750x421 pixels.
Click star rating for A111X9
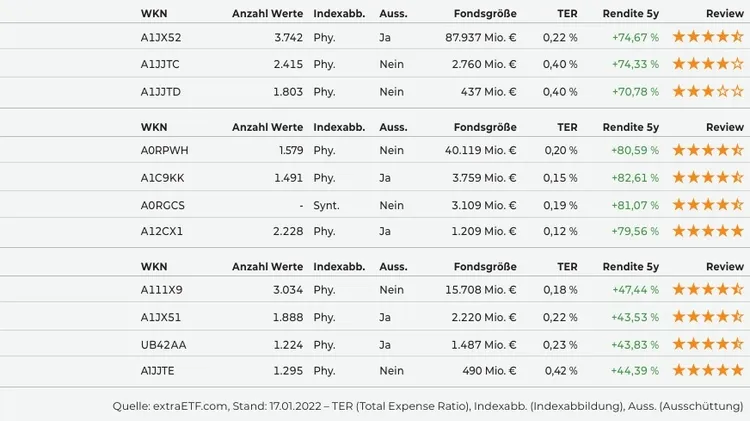click(x=708, y=289)
